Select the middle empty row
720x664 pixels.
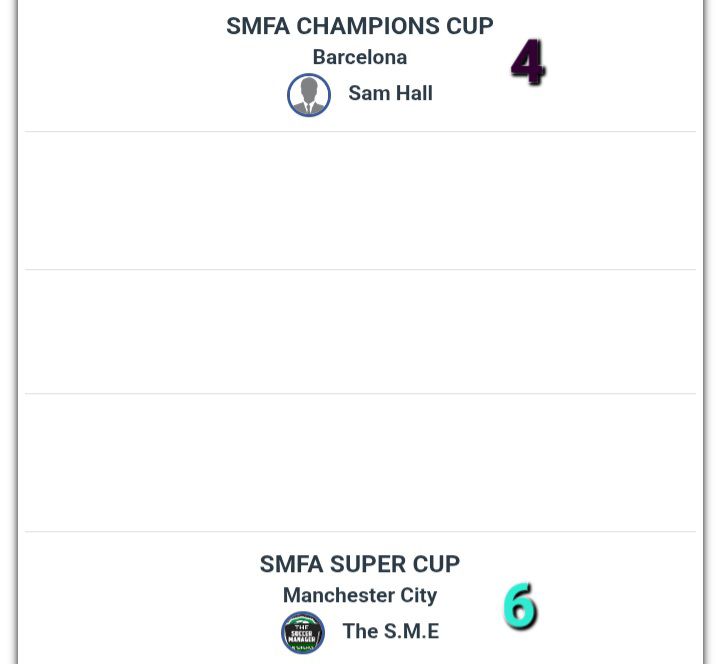(360, 331)
